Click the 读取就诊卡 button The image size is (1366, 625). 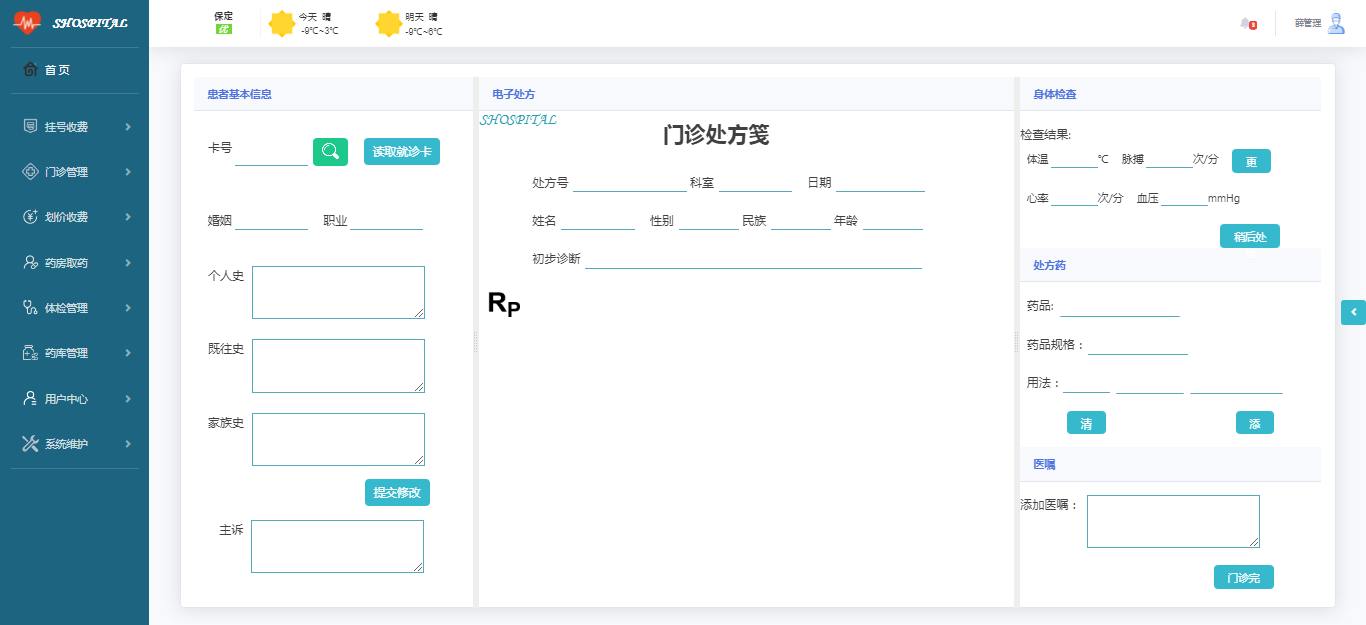tap(401, 152)
